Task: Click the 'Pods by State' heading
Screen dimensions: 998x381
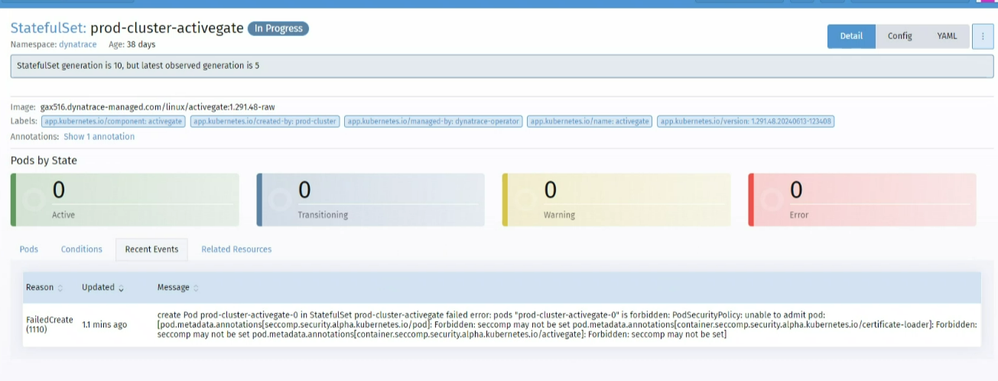Action: [x=44, y=161]
